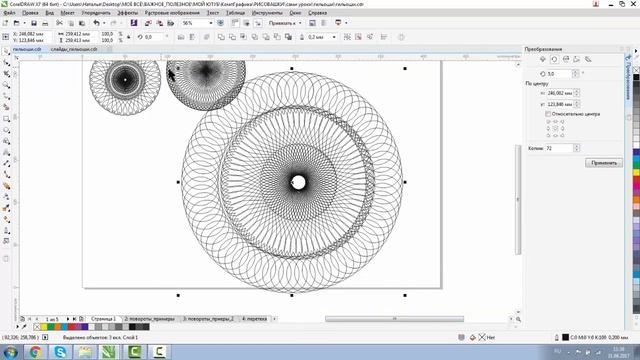
Task: Click the Копии copies stepper arrows
Action: pos(576,148)
